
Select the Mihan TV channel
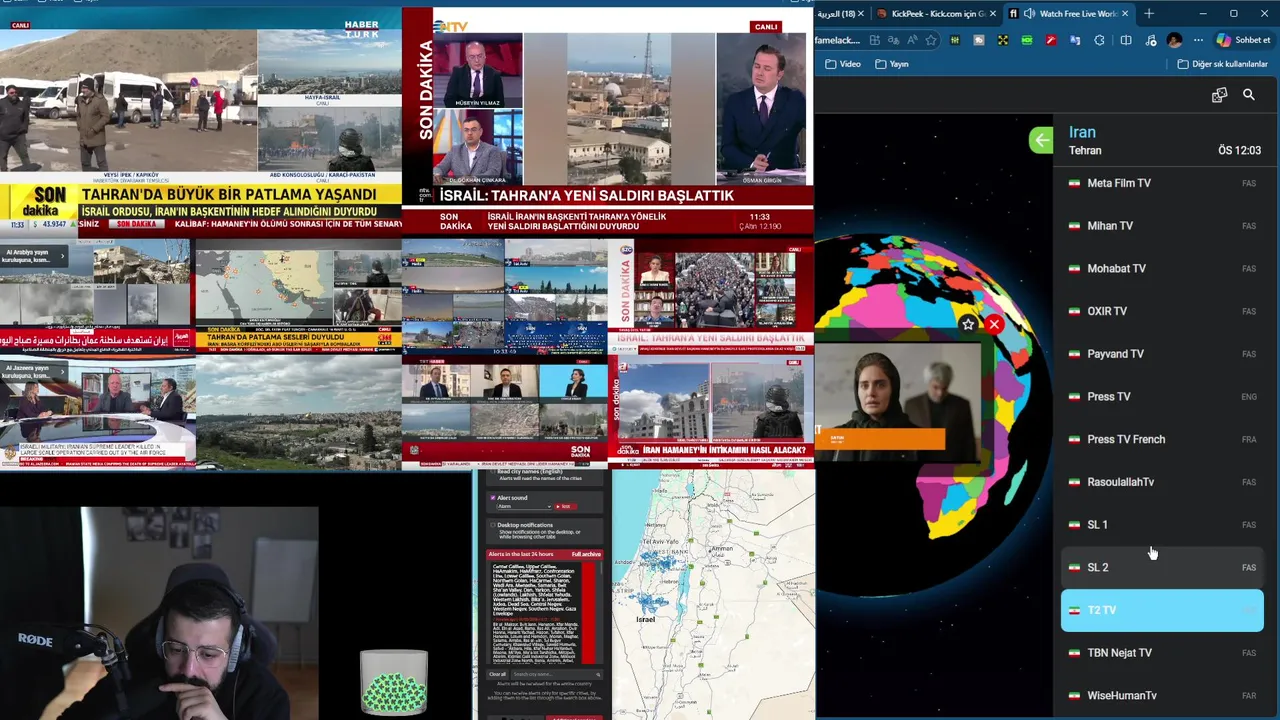pos(1162,226)
